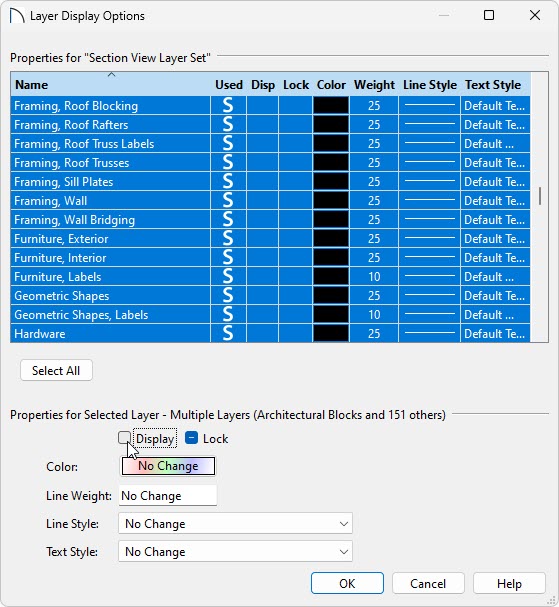Click the Chief Architect icon in title bar

pyautogui.click(x=17, y=16)
